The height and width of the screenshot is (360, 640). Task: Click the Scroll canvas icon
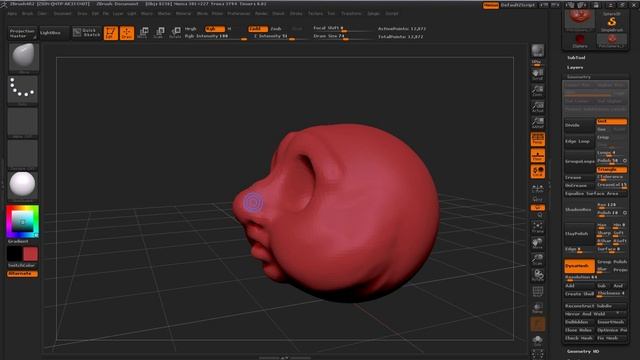[538, 74]
